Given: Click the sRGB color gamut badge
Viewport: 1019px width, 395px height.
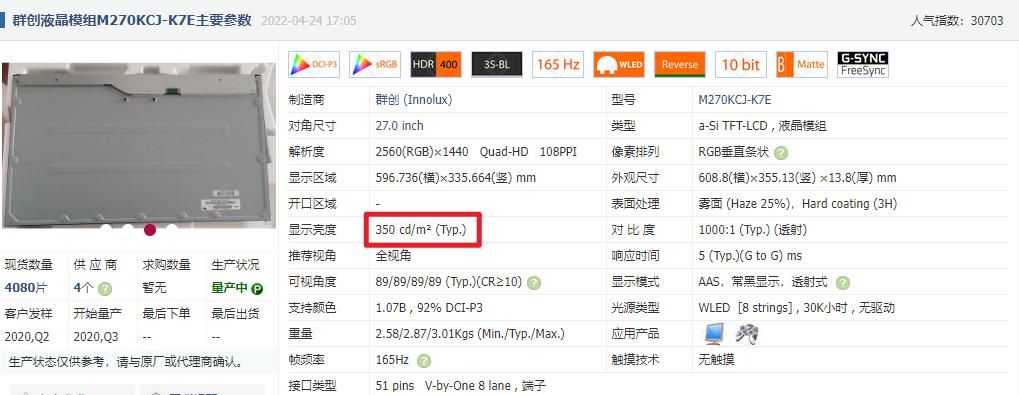Looking at the screenshot, I should pyautogui.click(x=375, y=64).
